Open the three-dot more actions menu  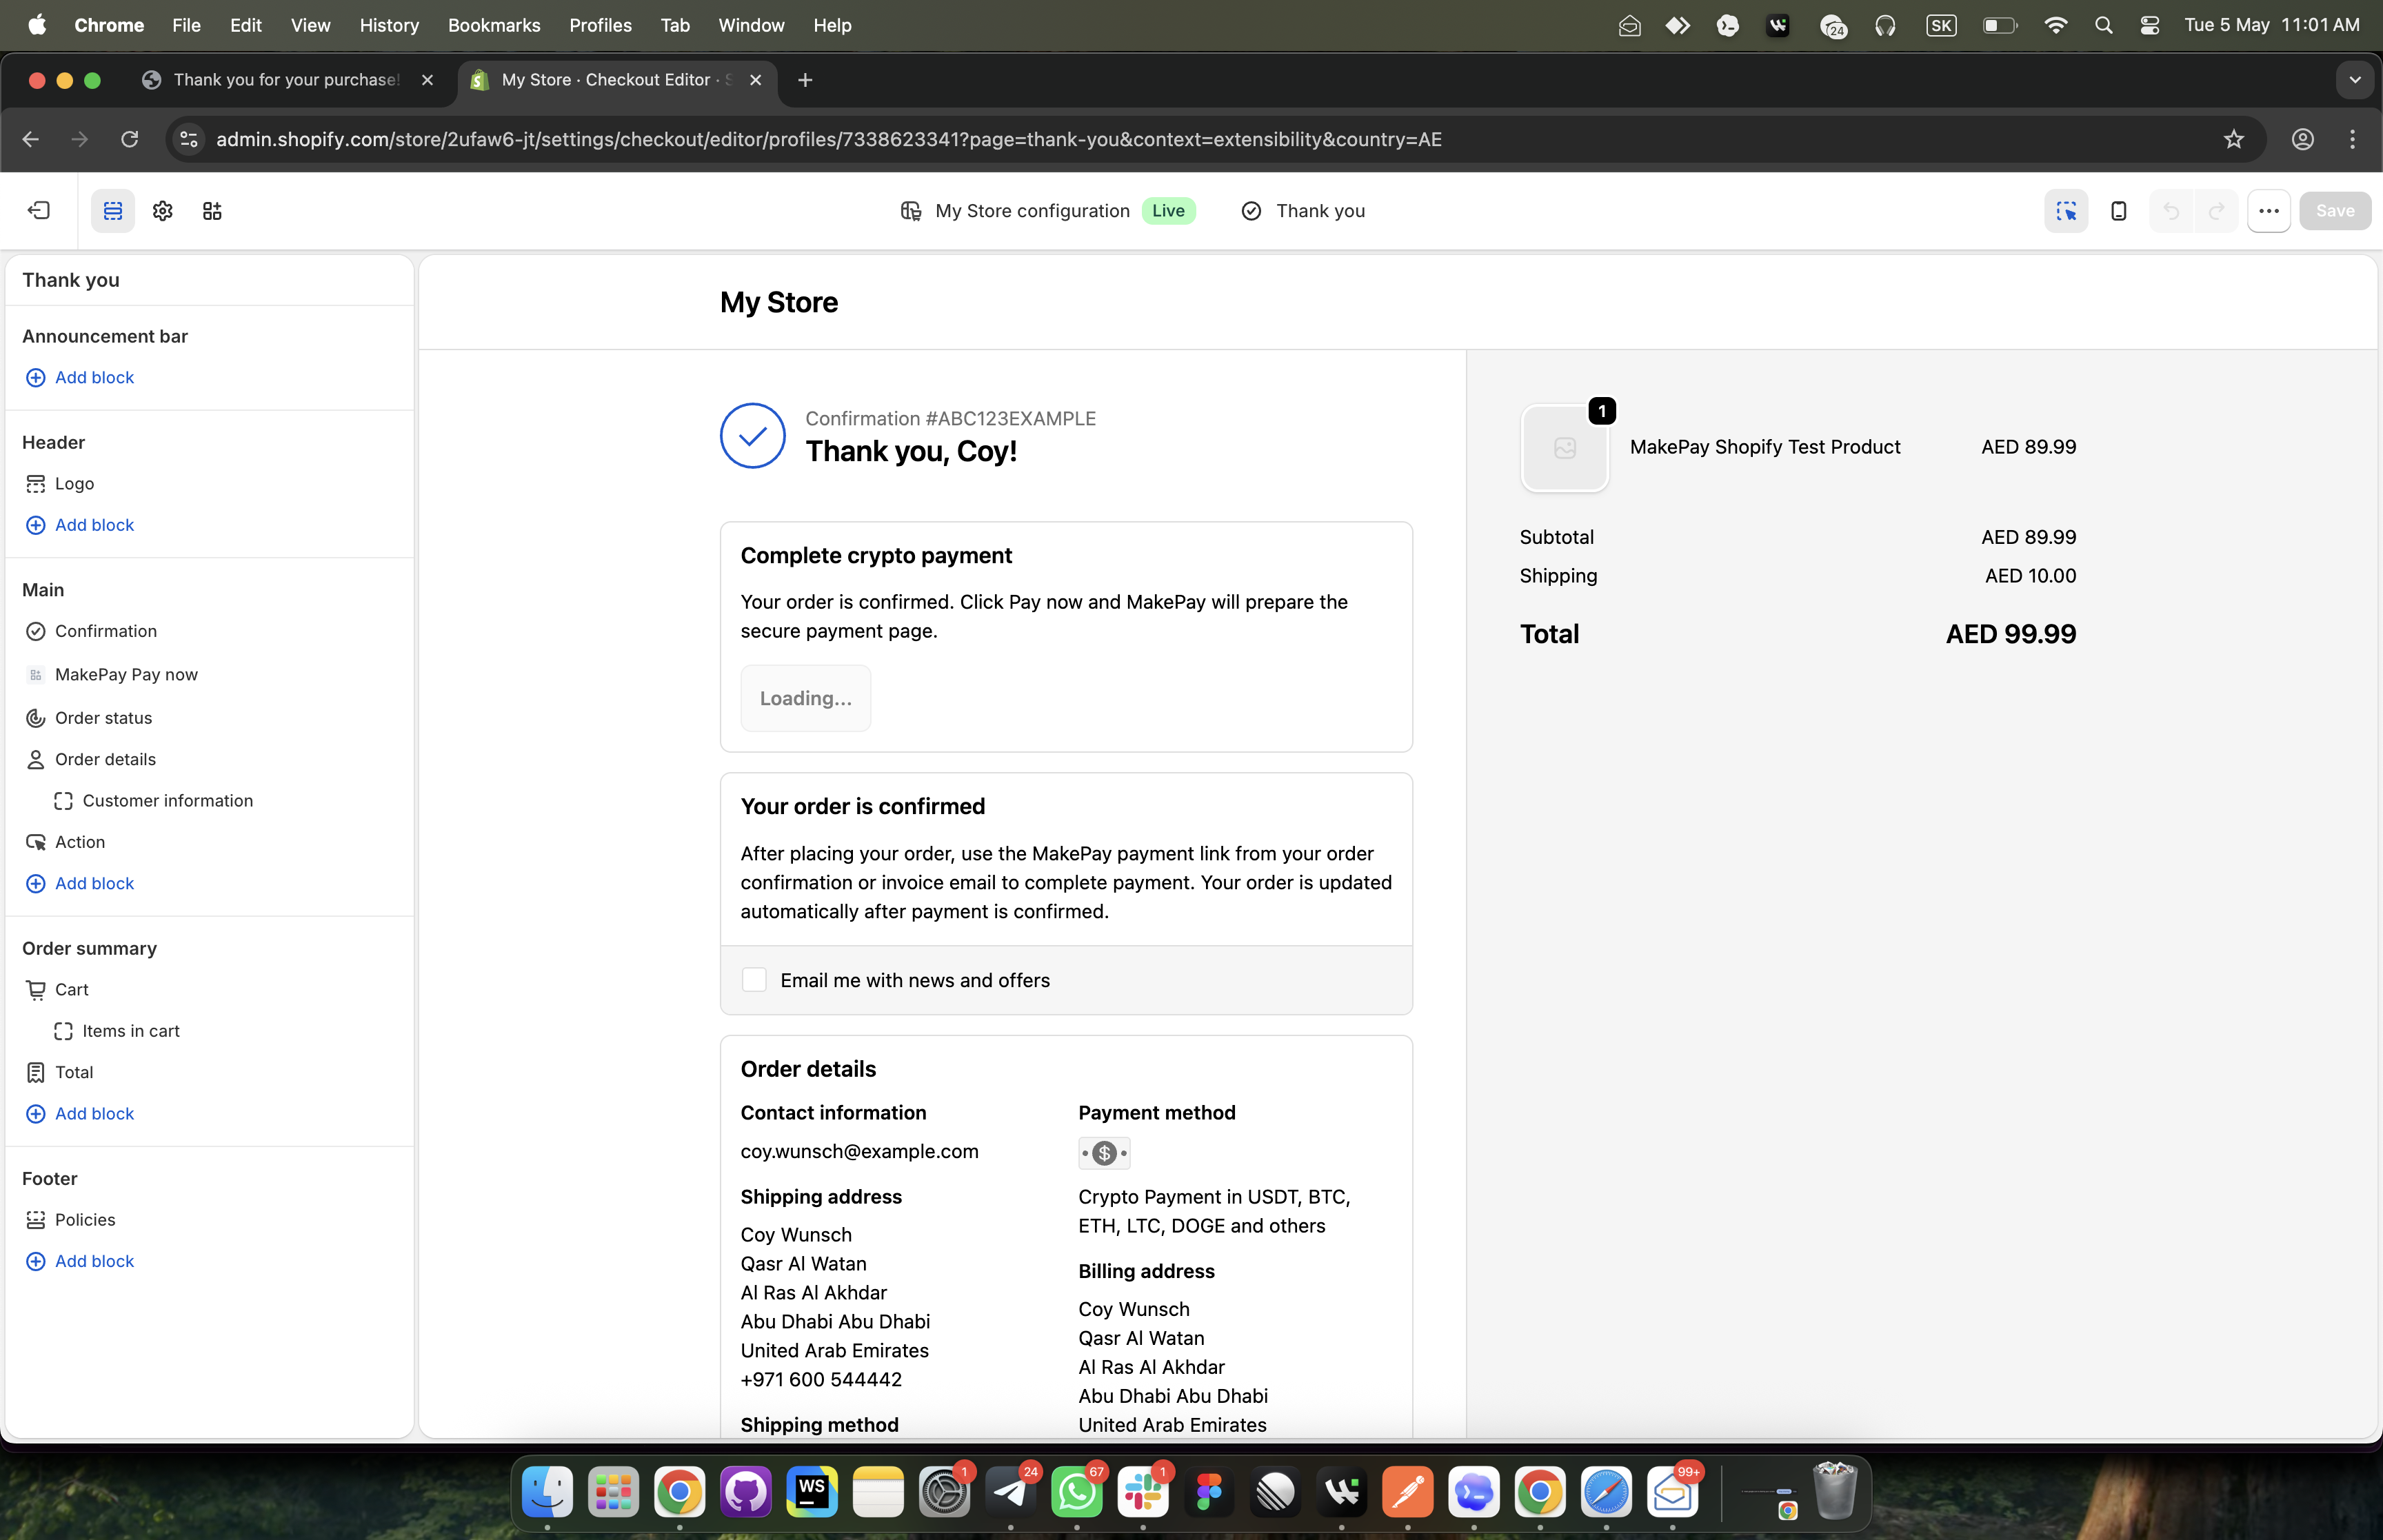2269,210
